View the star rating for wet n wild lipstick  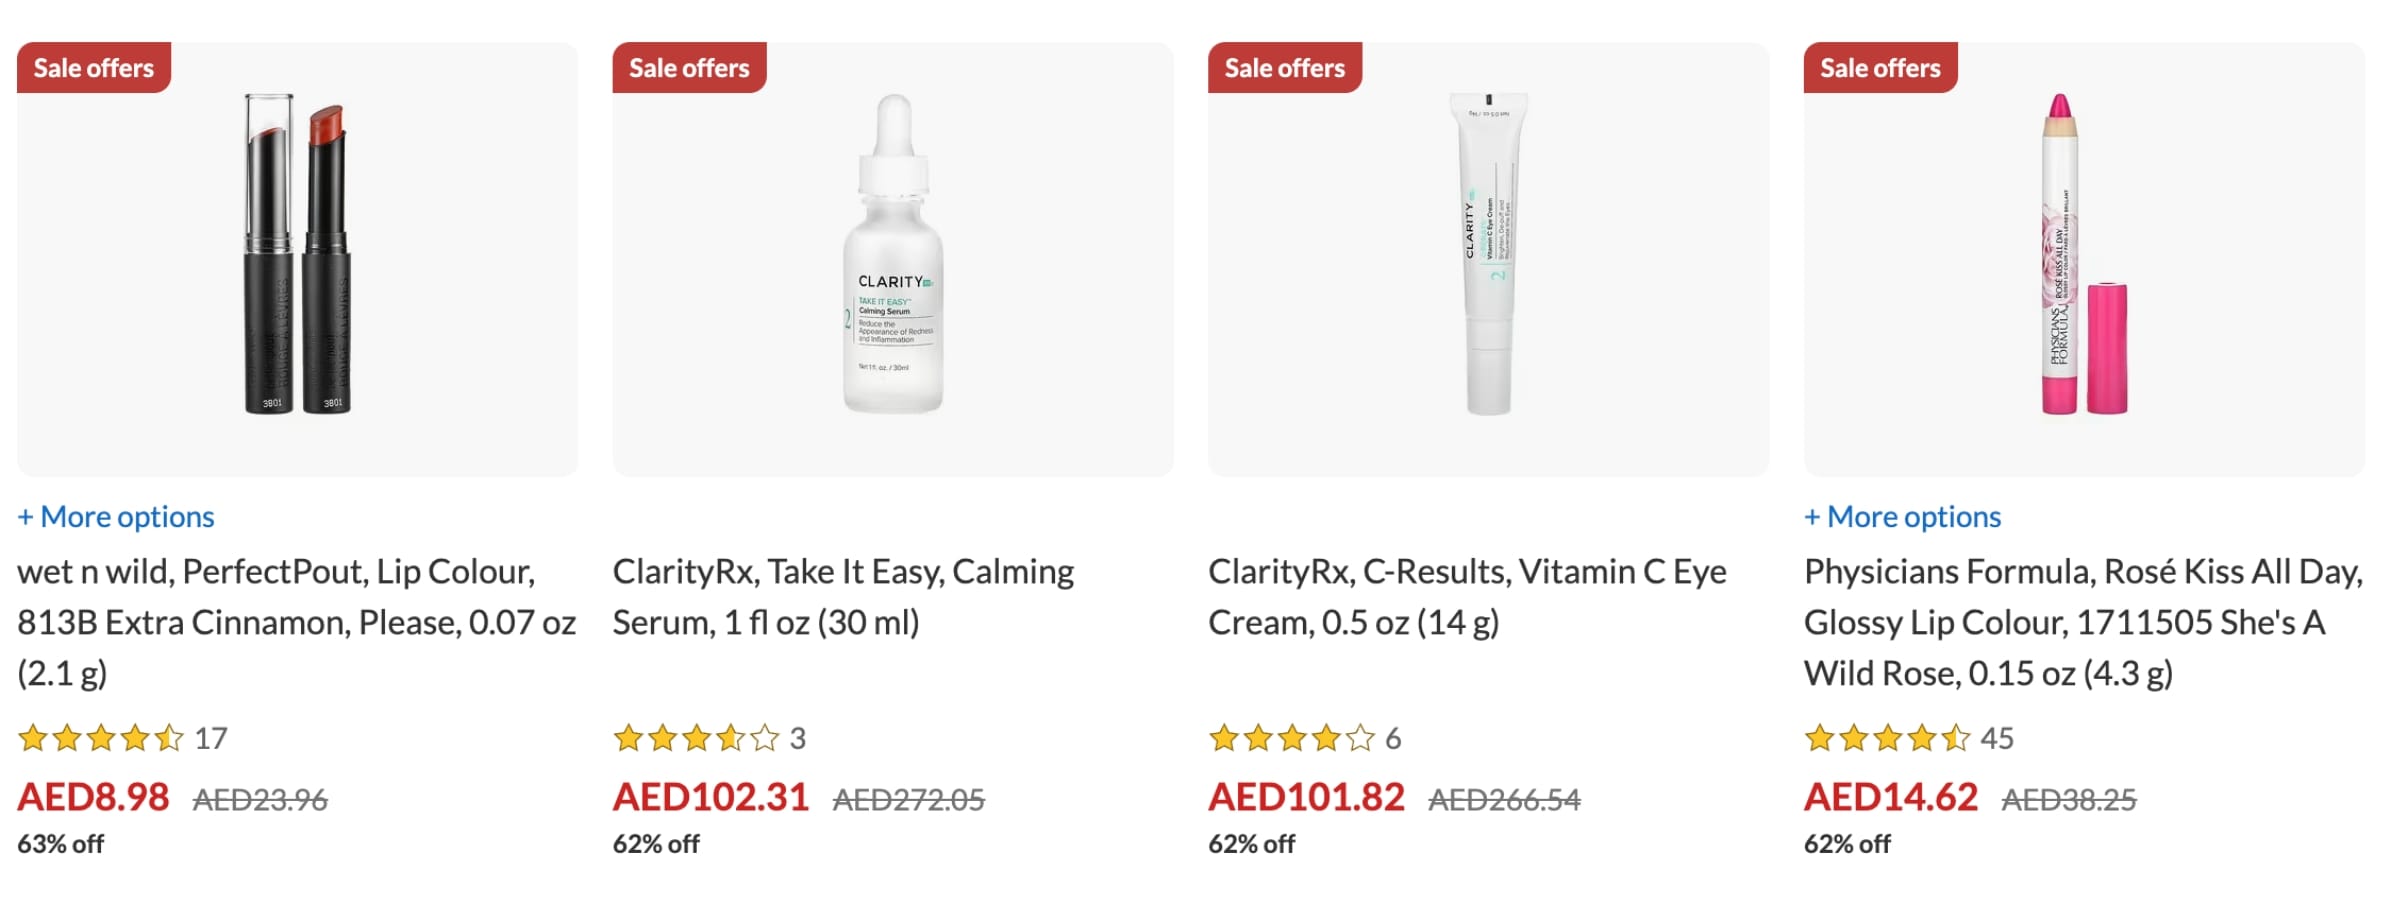101,739
